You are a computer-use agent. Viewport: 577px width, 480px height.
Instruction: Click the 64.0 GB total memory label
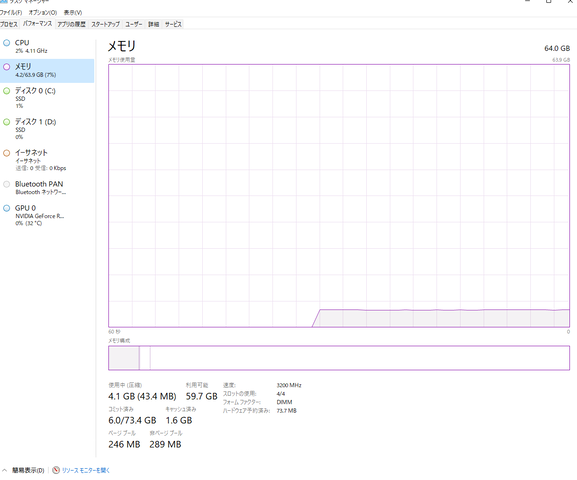point(557,48)
